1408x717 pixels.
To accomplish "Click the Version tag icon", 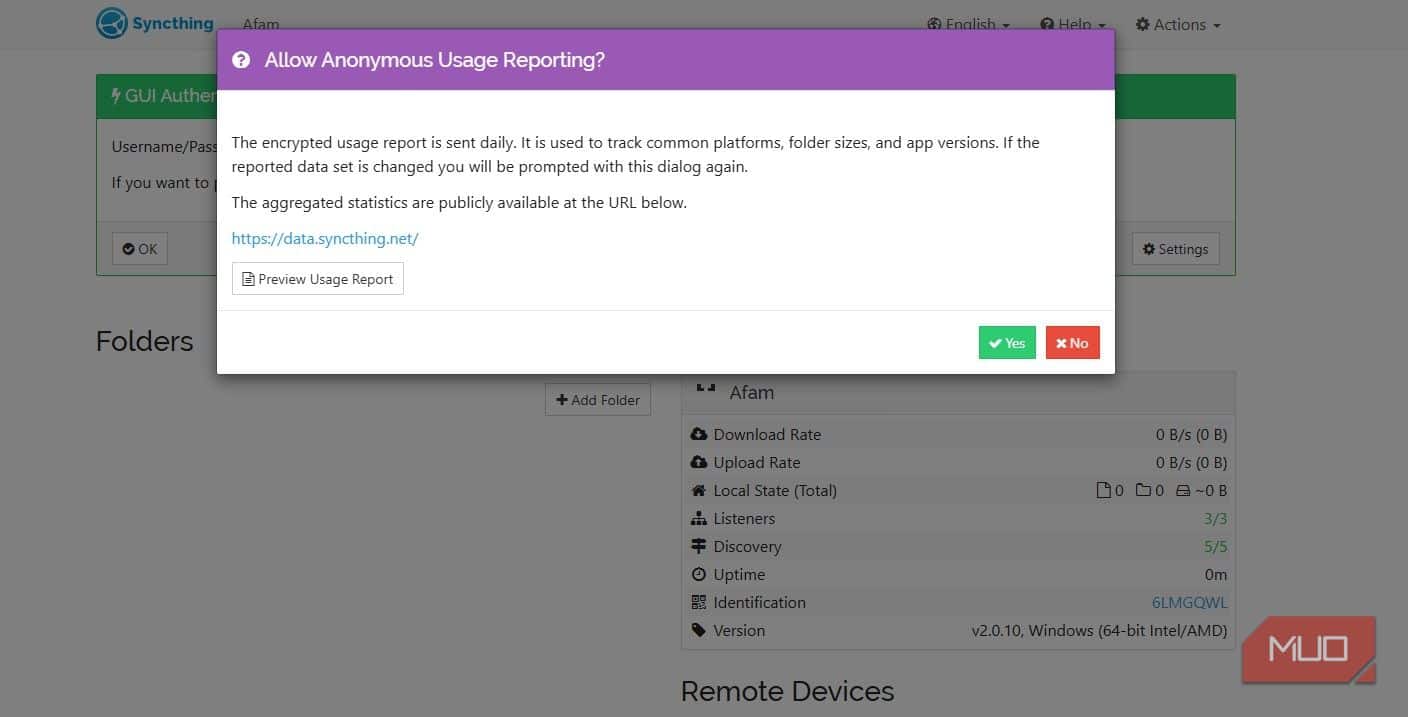I will point(699,630).
